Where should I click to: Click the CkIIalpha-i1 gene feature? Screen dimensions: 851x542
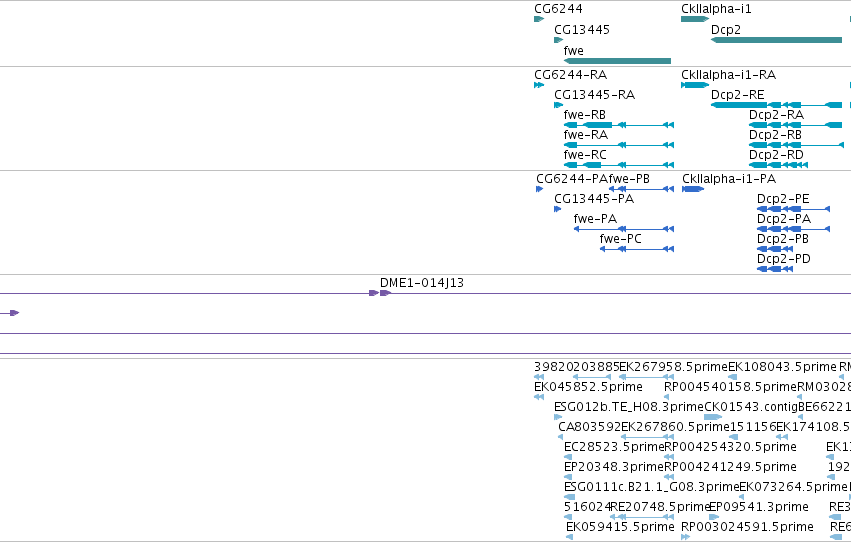[x=695, y=19]
